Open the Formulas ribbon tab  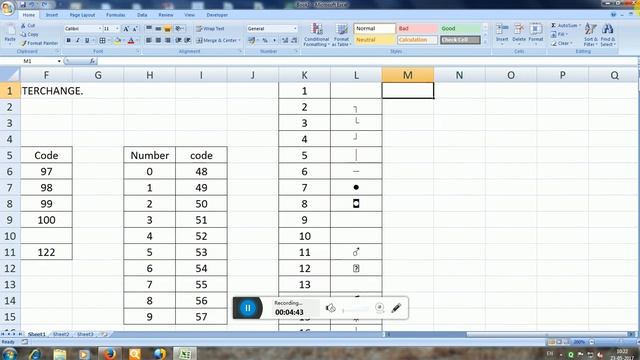click(x=116, y=15)
